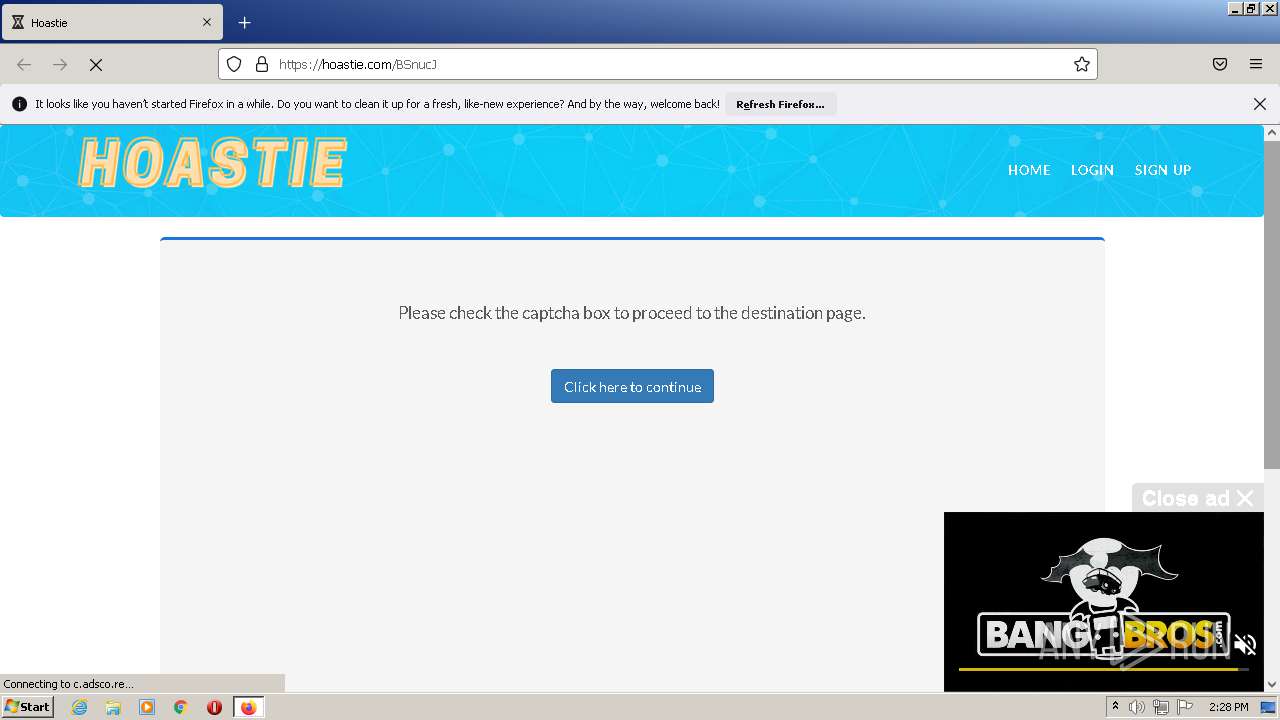The width and height of the screenshot is (1280, 720).
Task: Click the HOASTIE logo
Action: (x=212, y=163)
